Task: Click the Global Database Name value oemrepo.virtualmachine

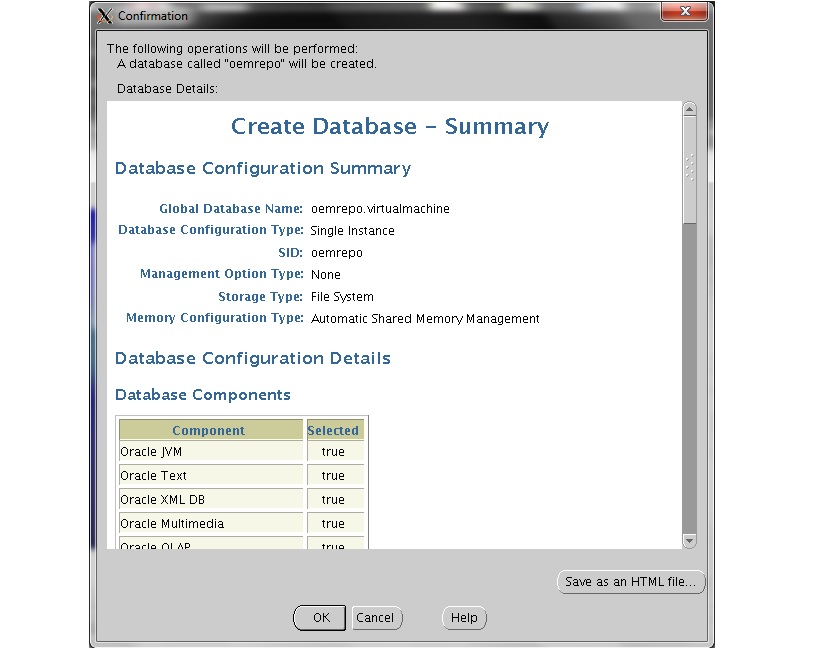Action: pos(378,208)
